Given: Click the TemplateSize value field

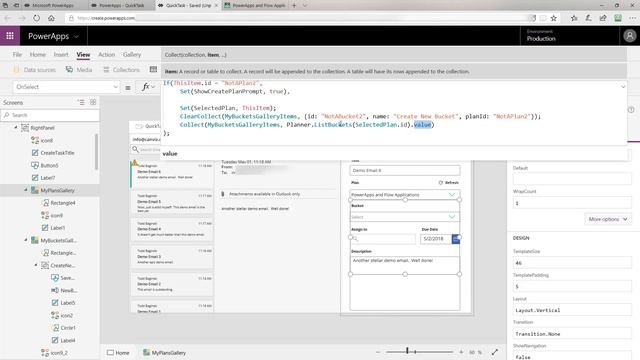Looking at the screenshot, I should click(x=571, y=263).
